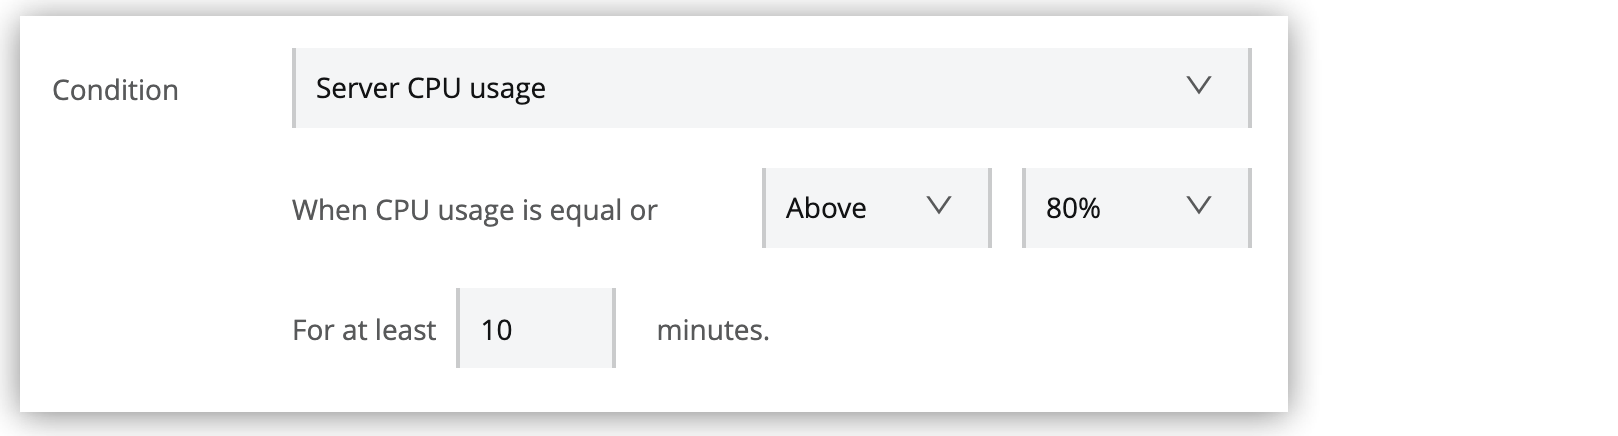This screenshot has width=1618, height=436.
Task: Click the "80%" value text
Action: point(1073,208)
